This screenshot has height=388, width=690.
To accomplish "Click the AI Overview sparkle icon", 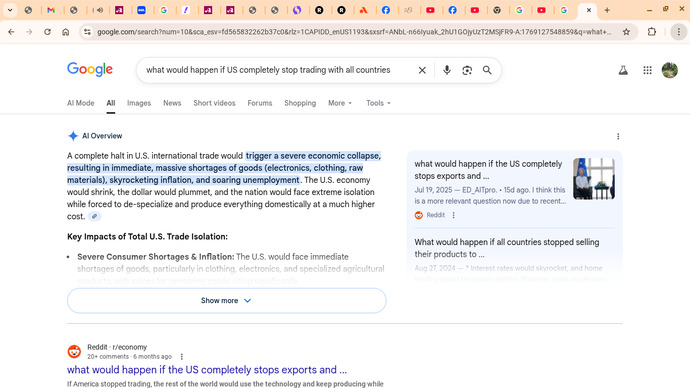I will (73, 136).
